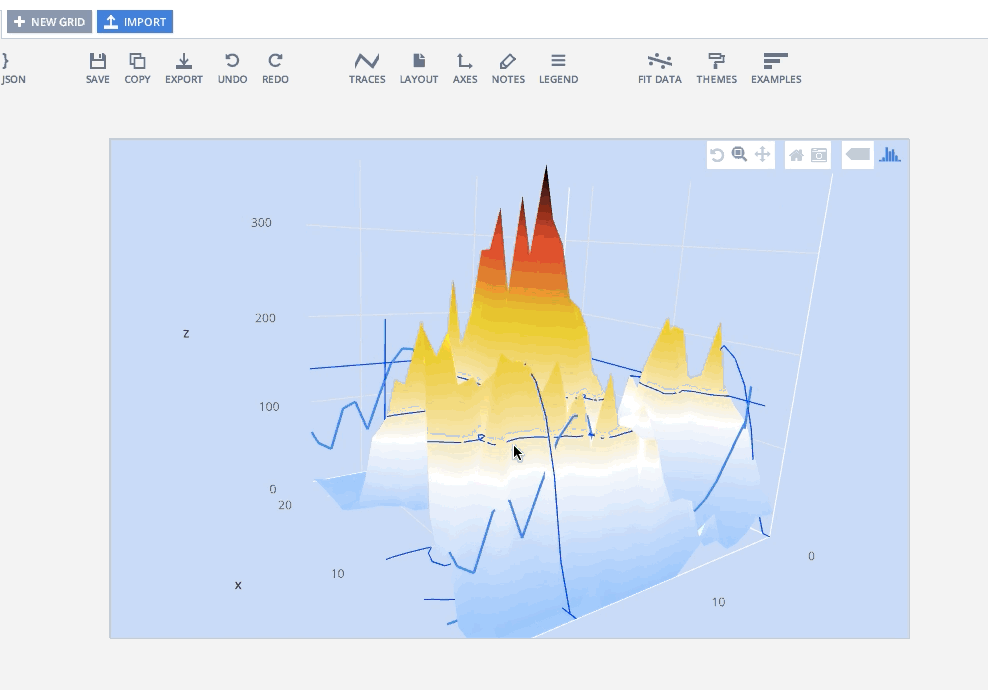Create a New Grid

click(x=48, y=21)
